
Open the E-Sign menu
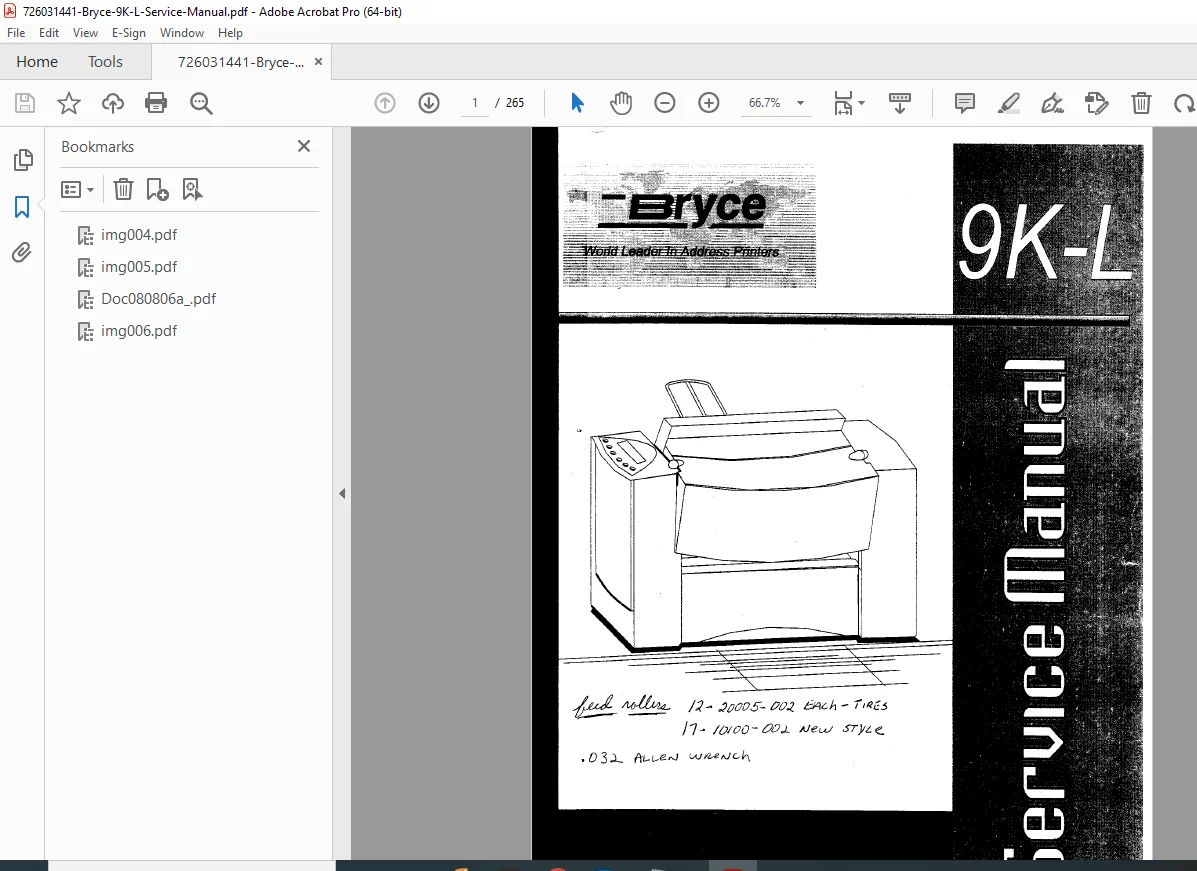pyautogui.click(x=128, y=33)
